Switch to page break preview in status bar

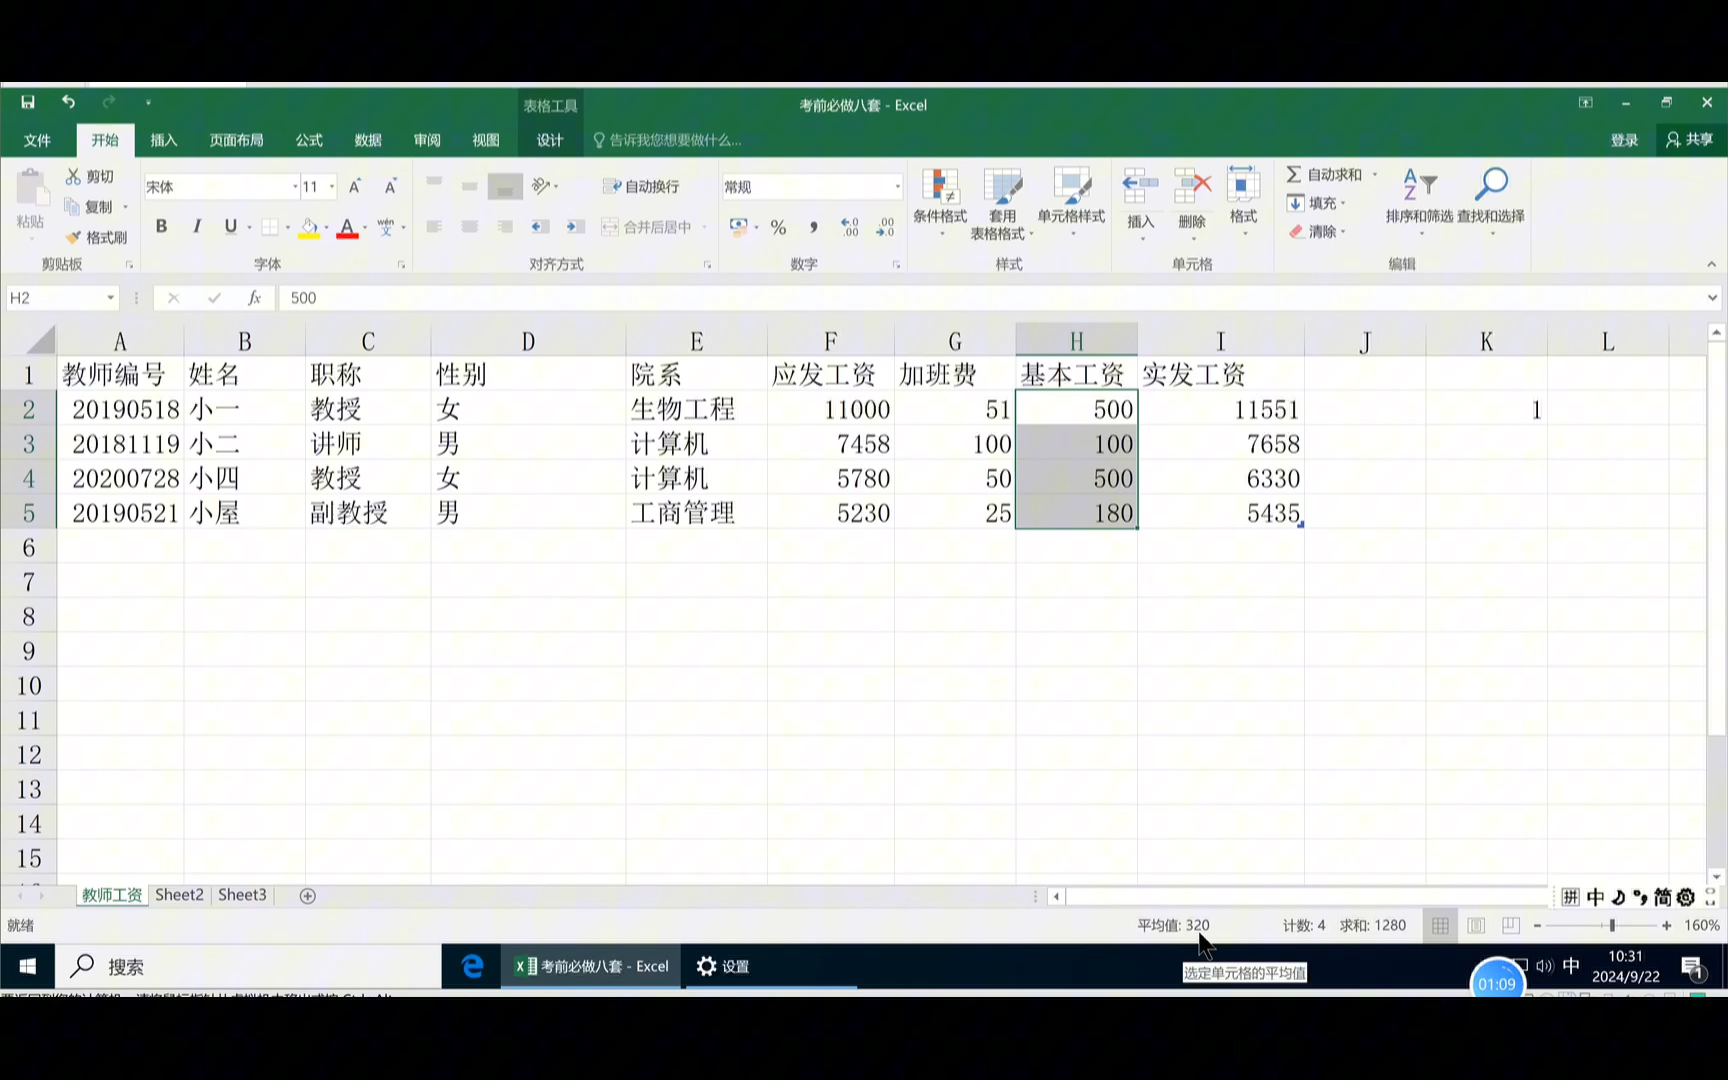point(1511,926)
